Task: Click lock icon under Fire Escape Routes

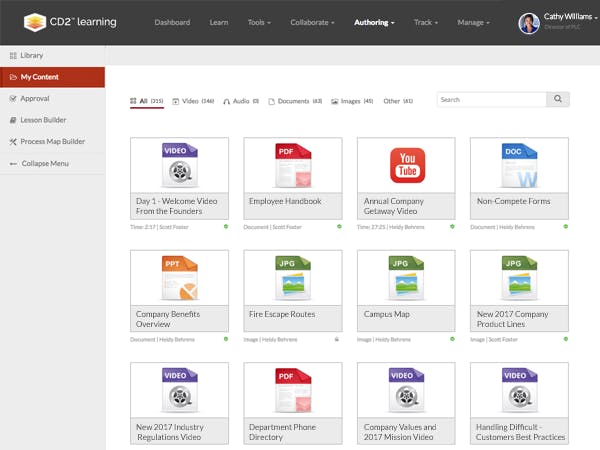Action: (337, 339)
